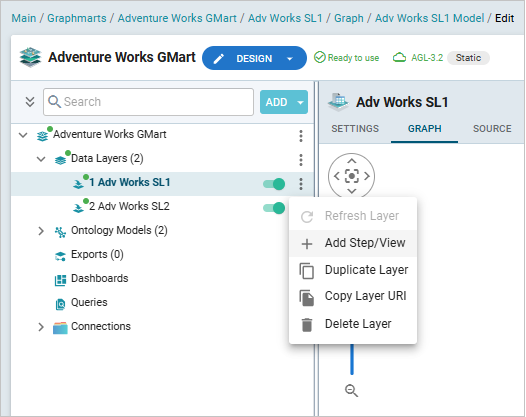The image size is (526, 417).
Task: Click the 1 Adv Works SL1 kebab menu
Action: (301, 184)
